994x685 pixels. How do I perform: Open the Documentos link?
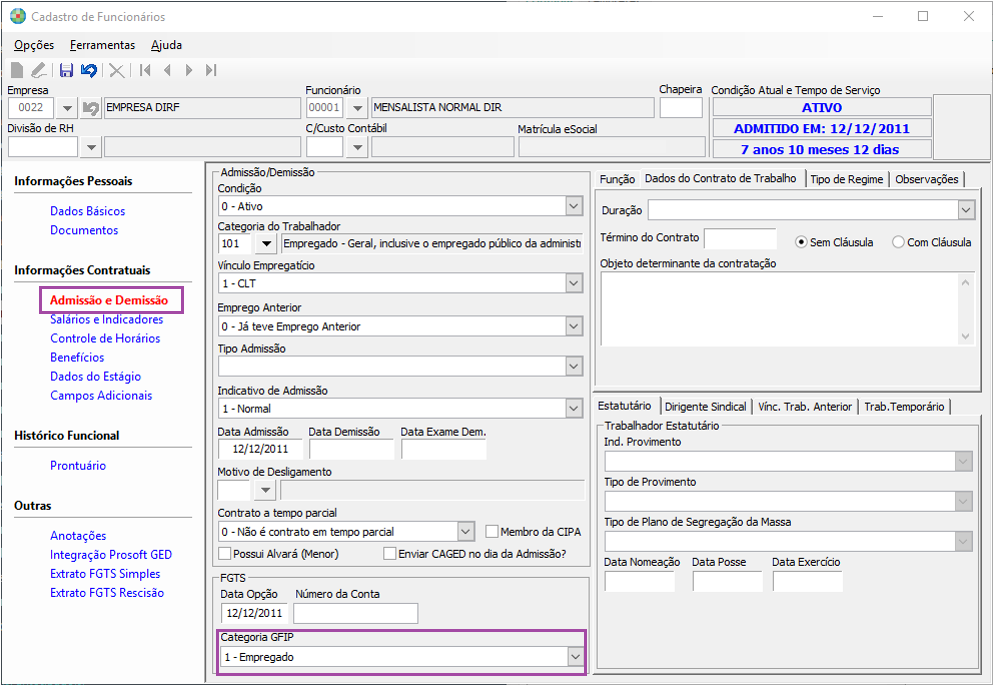(x=84, y=230)
